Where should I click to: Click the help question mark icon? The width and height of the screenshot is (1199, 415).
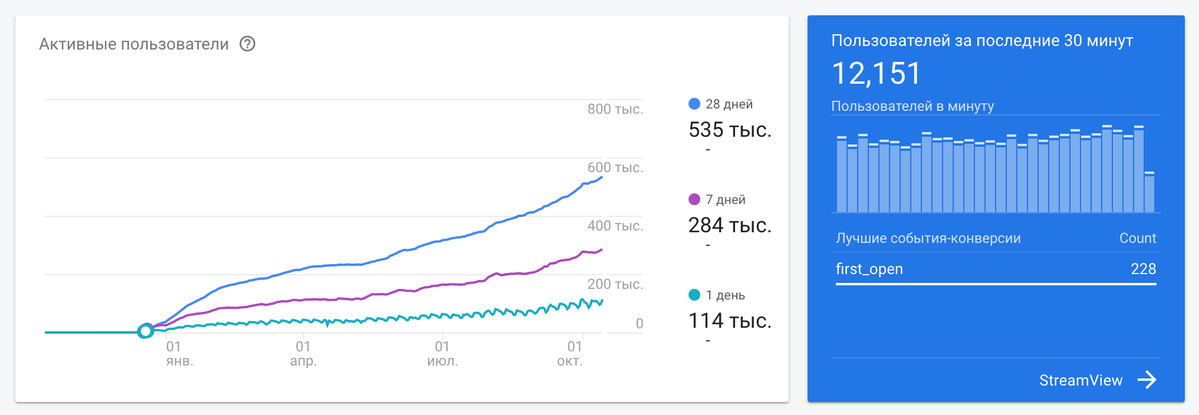(247, 44)
